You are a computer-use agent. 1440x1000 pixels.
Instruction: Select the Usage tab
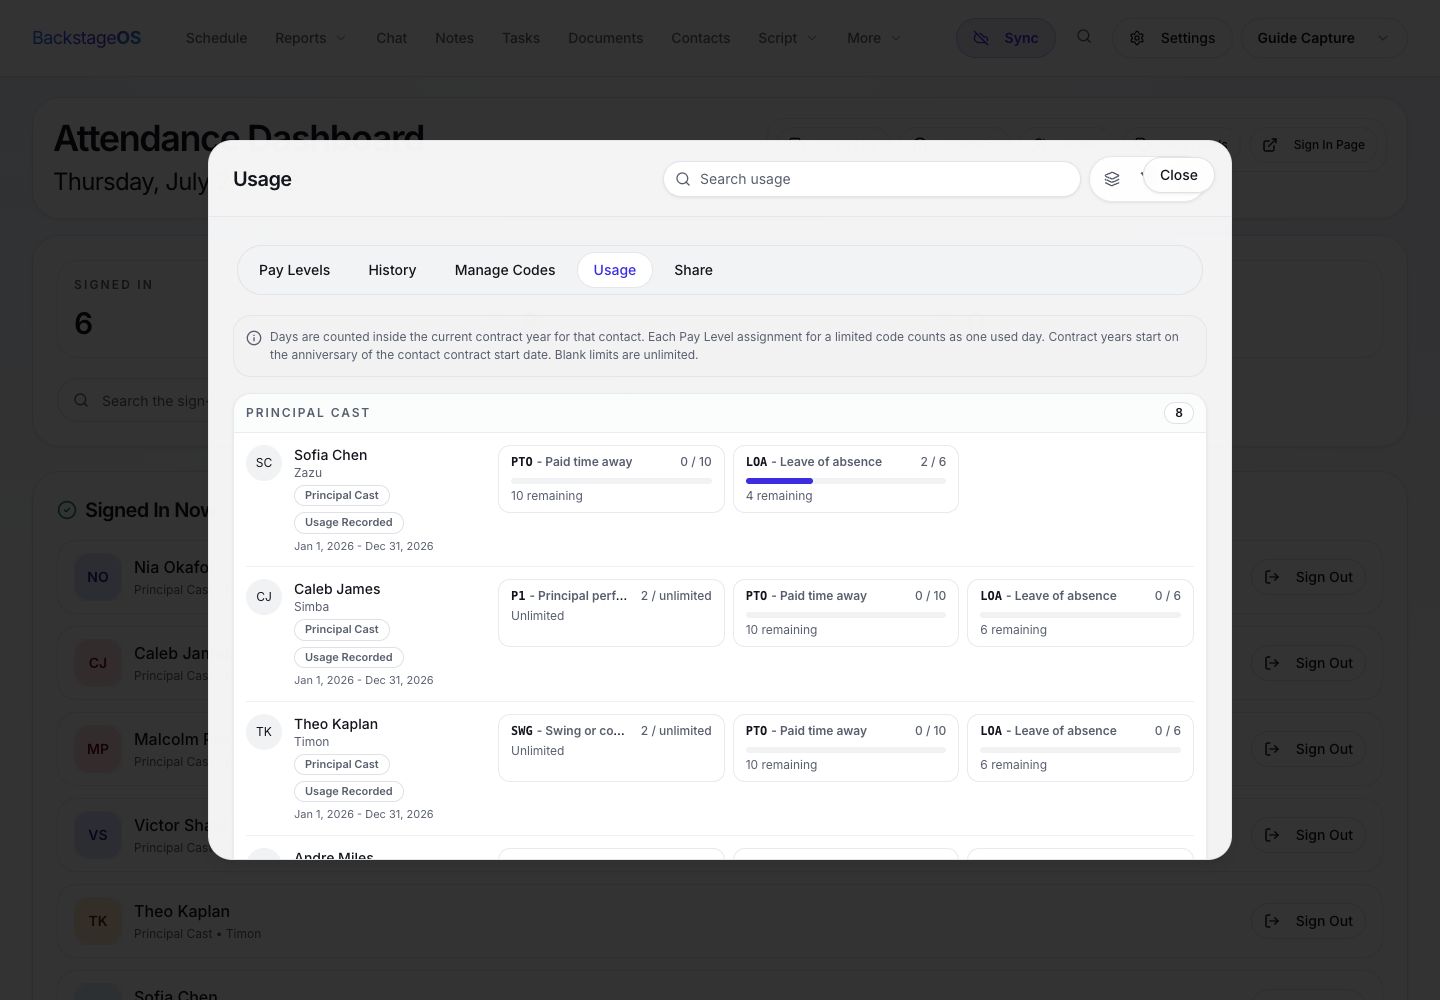click(x=615, y=270)
